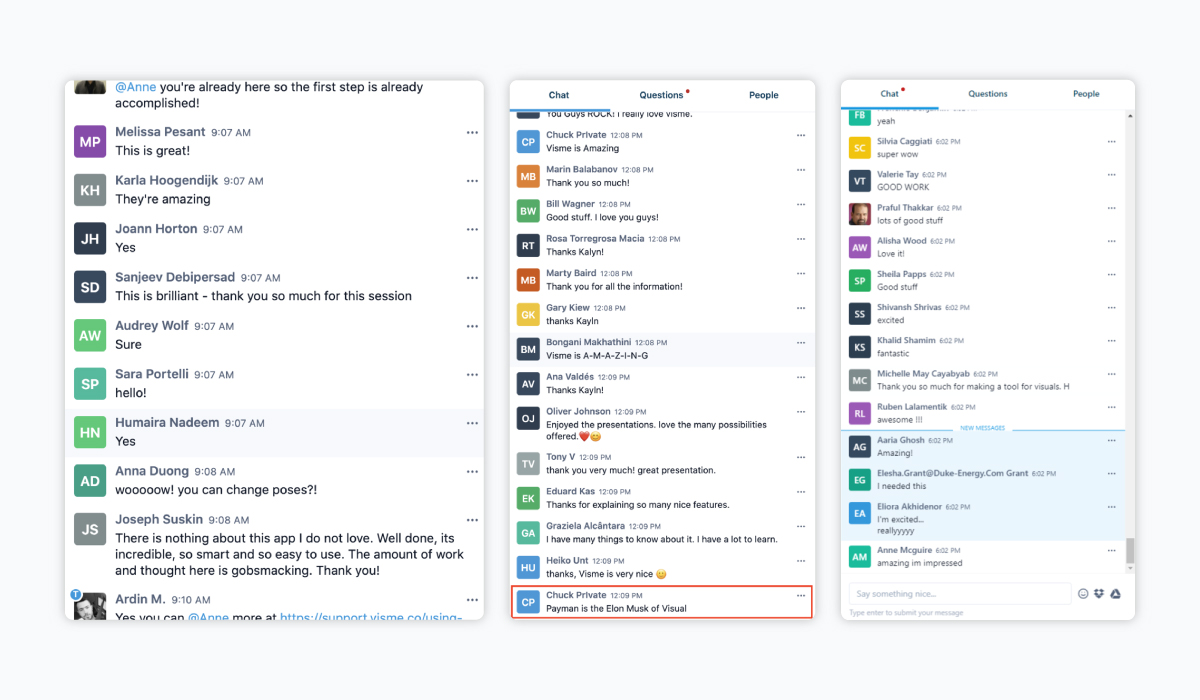Open more options for Bill Wagner's message

[x=800, y=204]
